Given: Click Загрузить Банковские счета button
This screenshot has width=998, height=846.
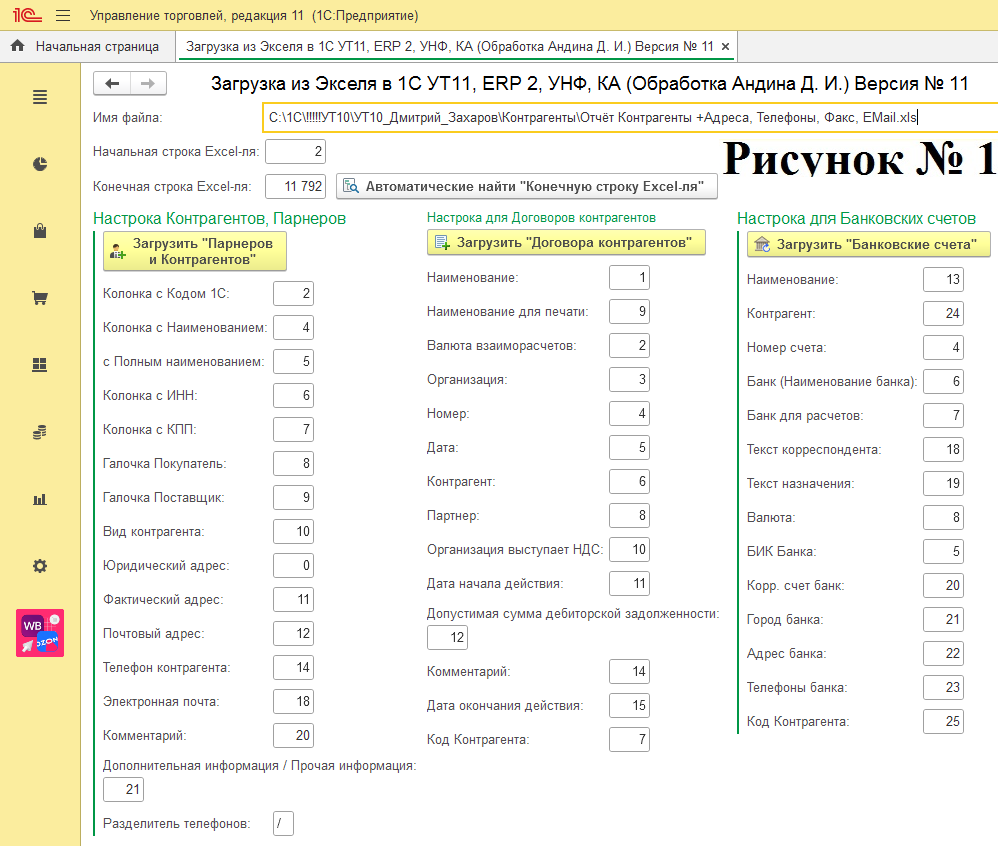Looking at the screenshot, I should 868,244.
